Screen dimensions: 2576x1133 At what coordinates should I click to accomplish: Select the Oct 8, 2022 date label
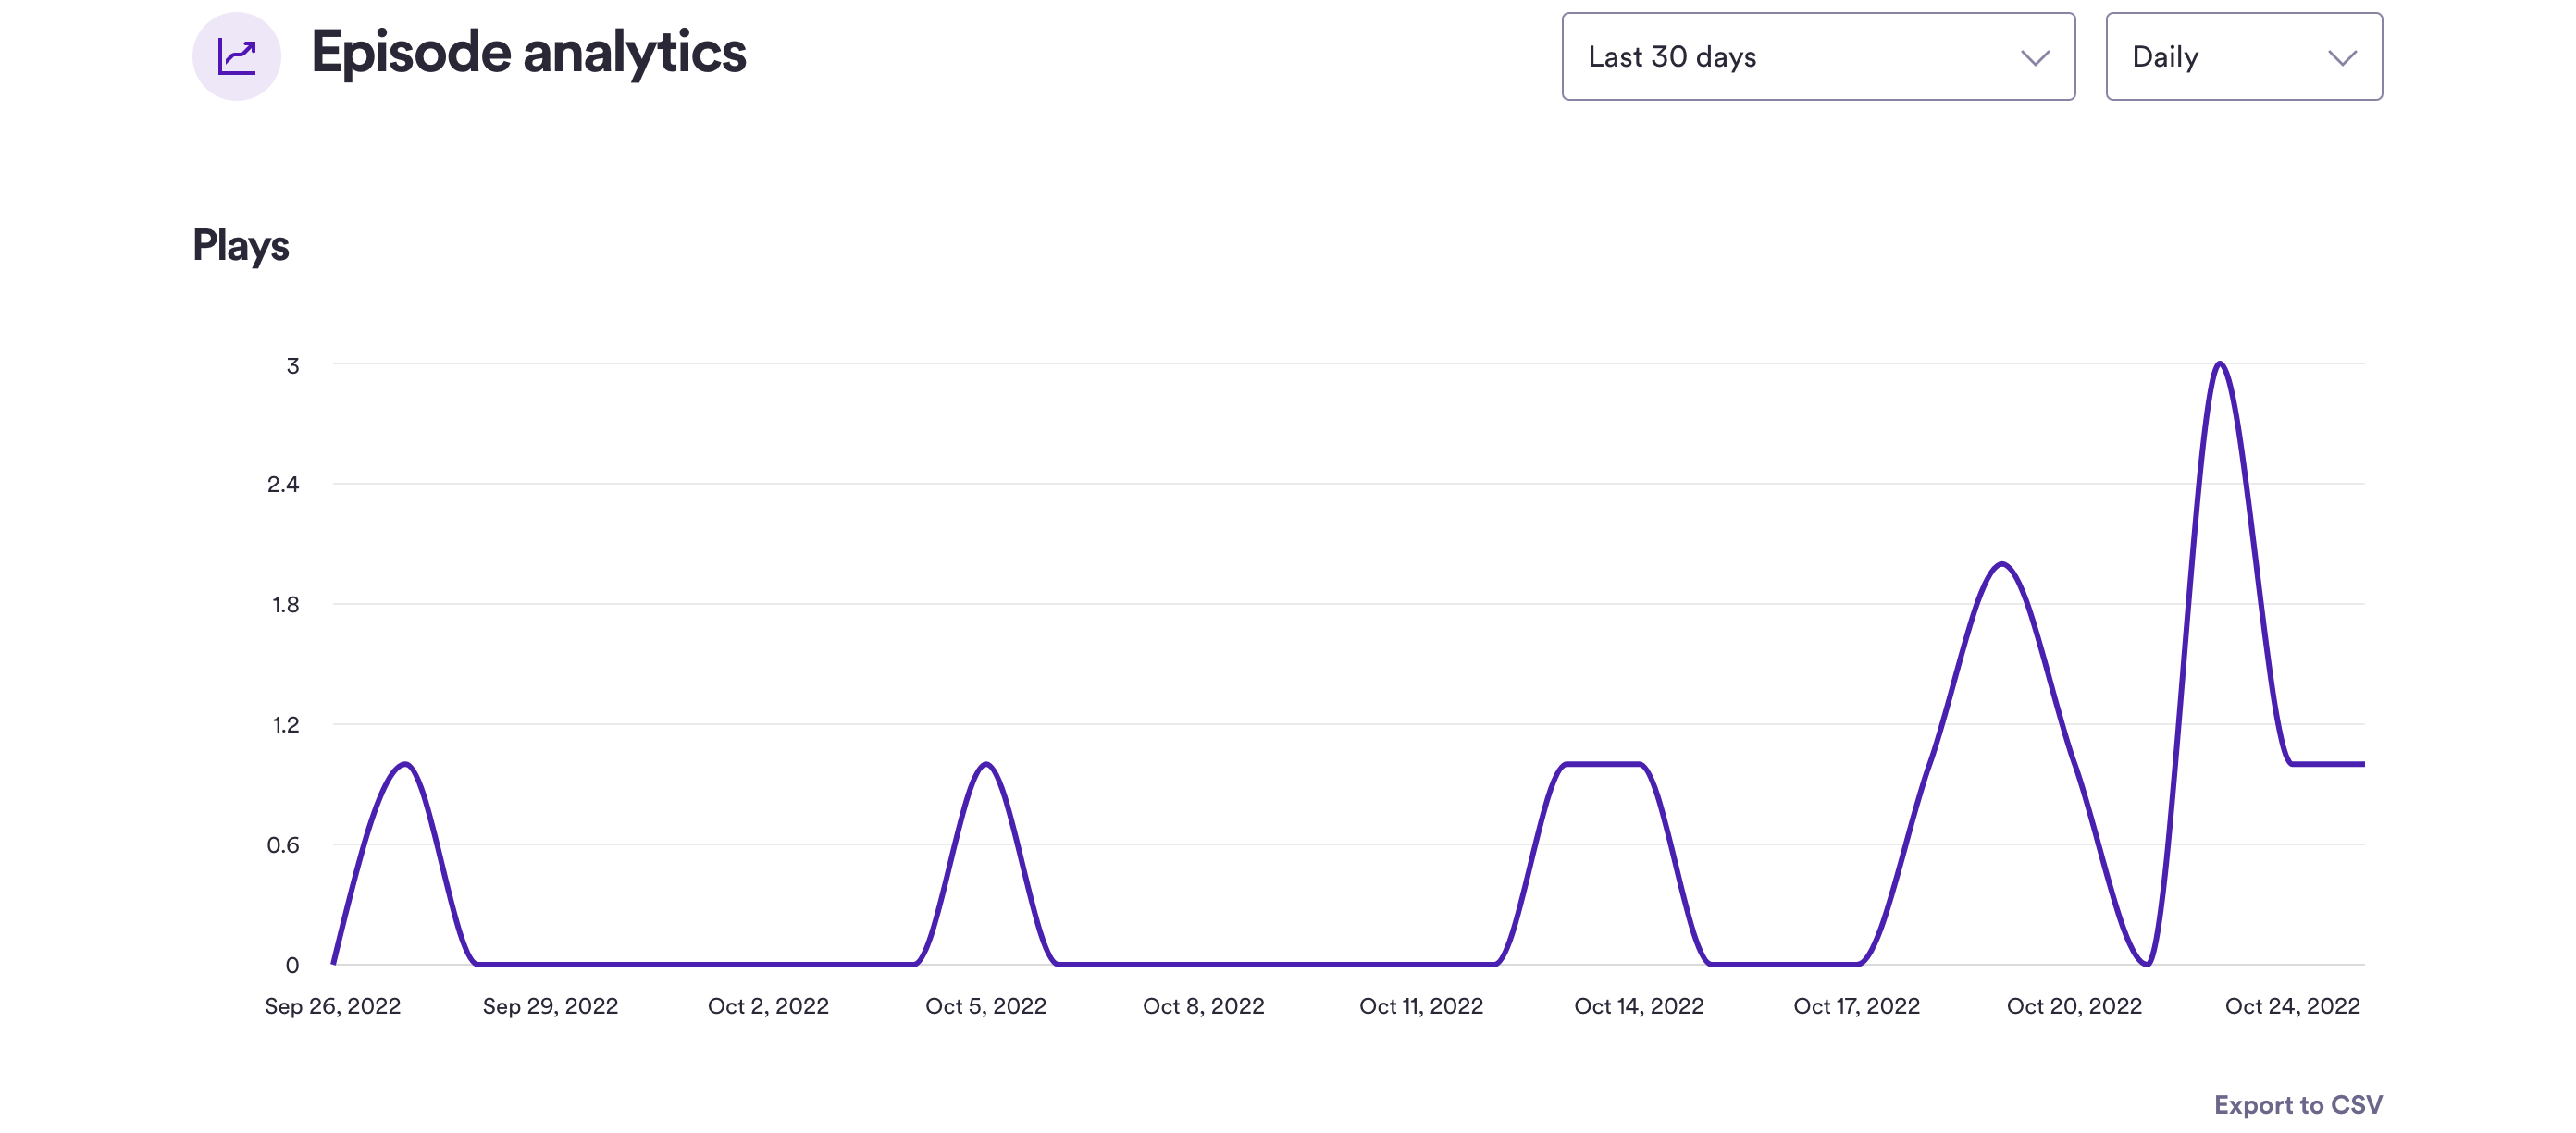pyautogui.click(x=1203, y=1006)
